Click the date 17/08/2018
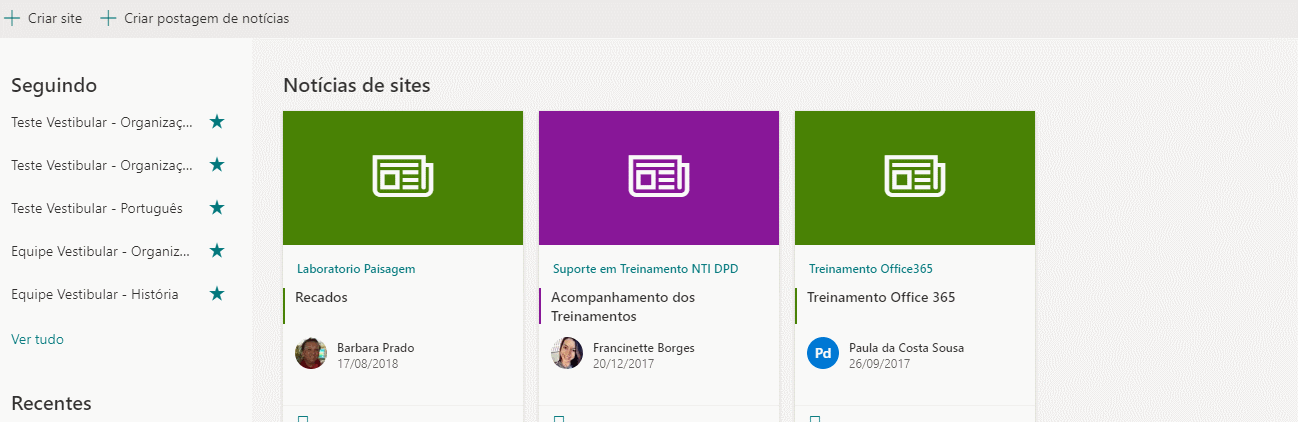 click(x=368, y=363)
